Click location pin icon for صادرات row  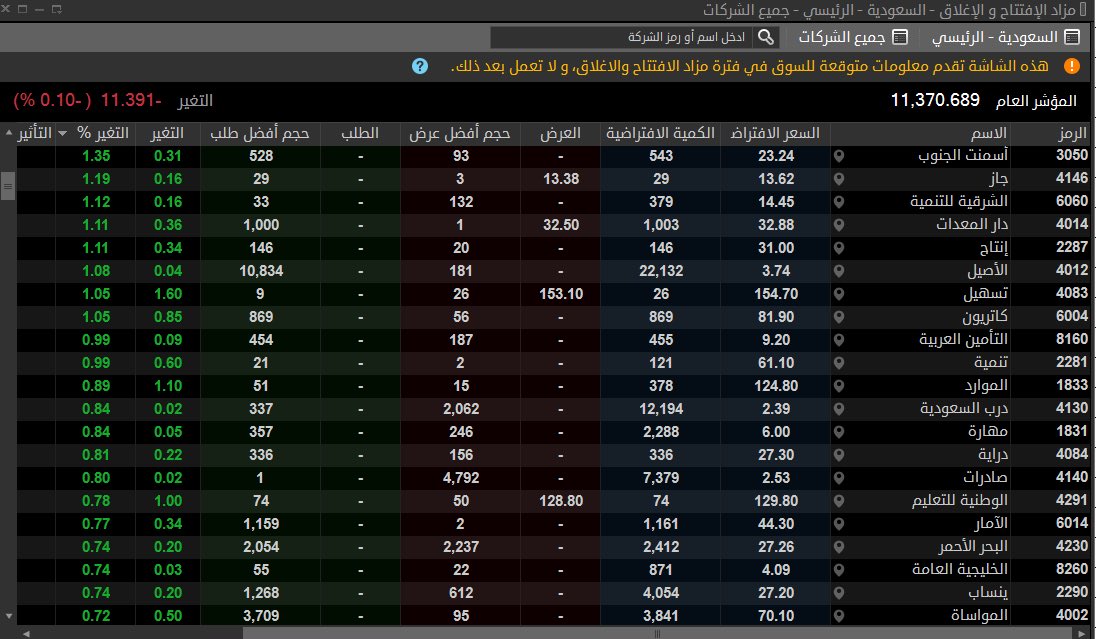pos(839,478)
